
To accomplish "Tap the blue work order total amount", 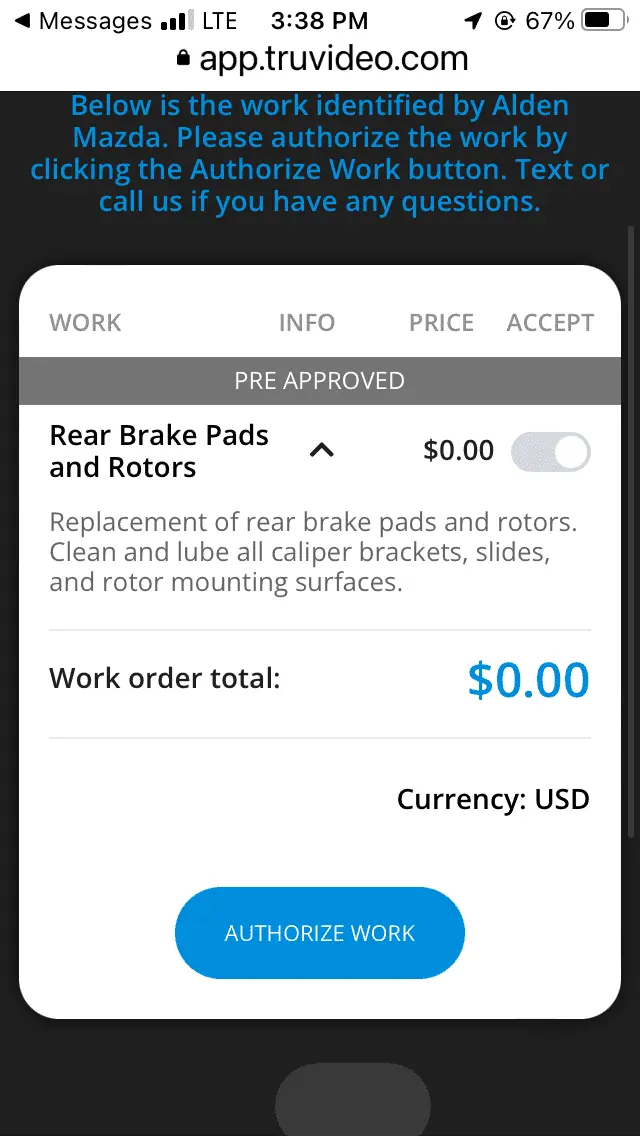I will click(x=528, y=680).
